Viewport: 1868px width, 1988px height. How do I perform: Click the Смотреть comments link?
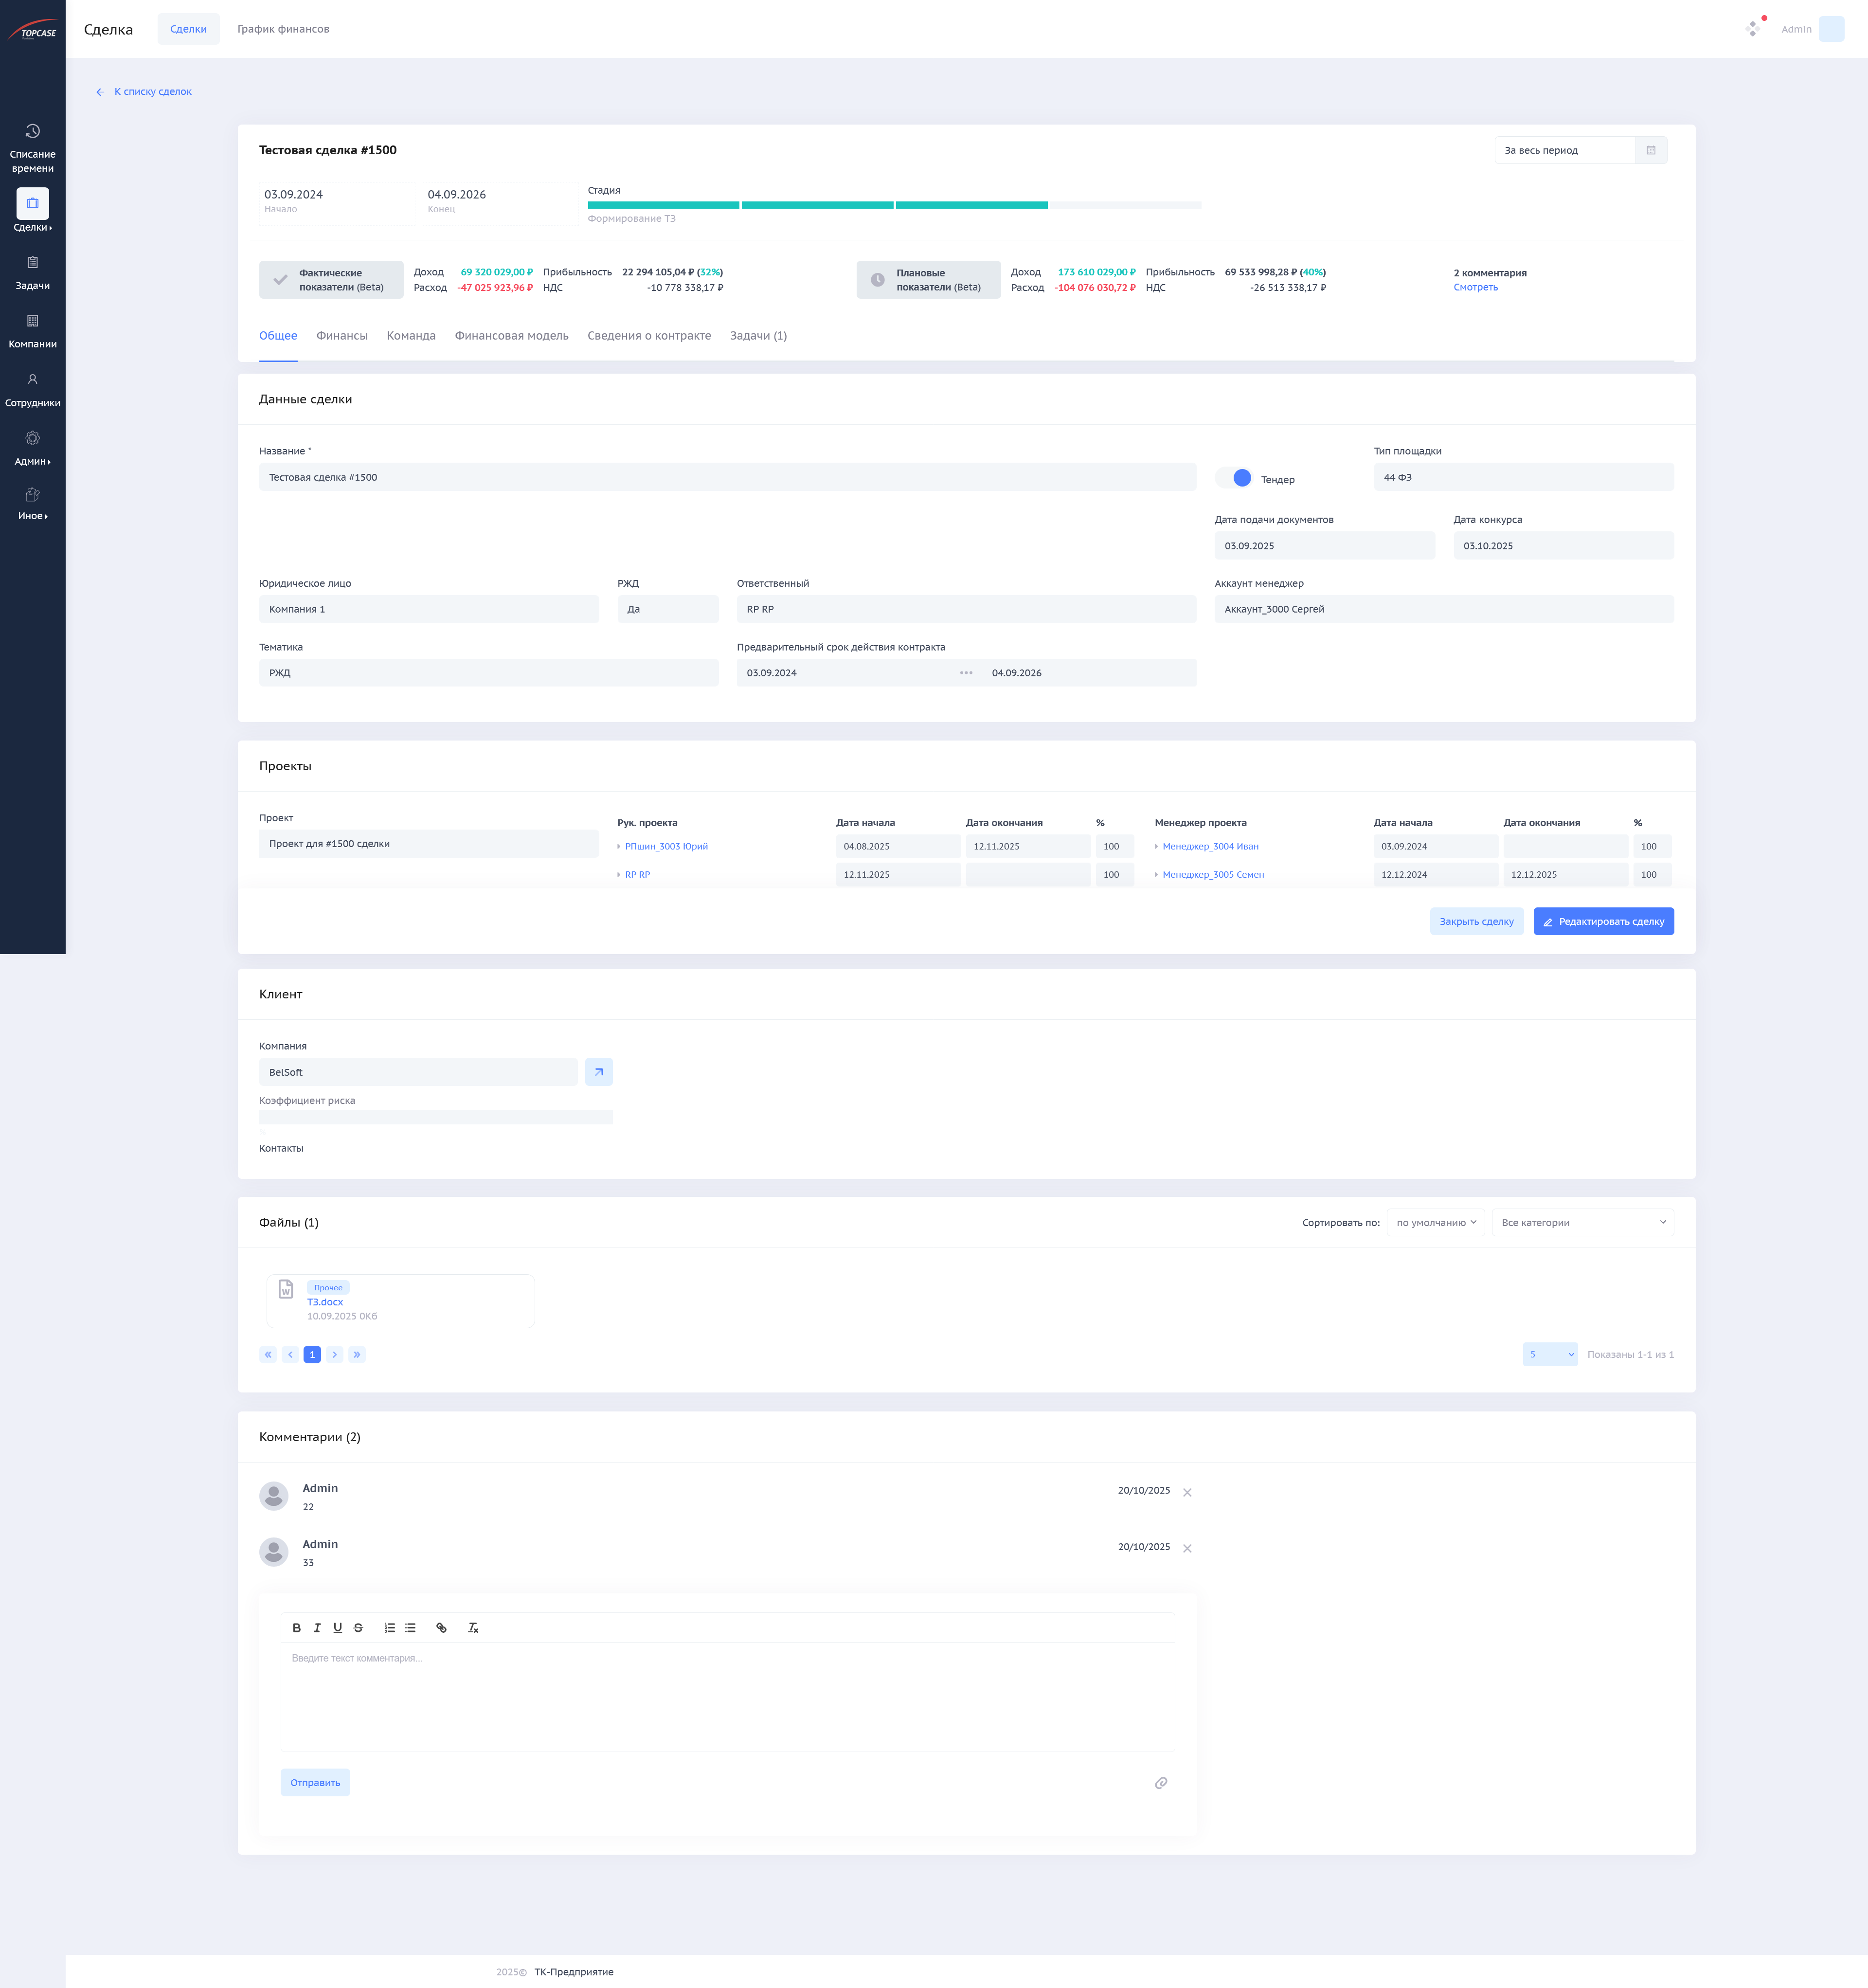tap(1475, 288)
